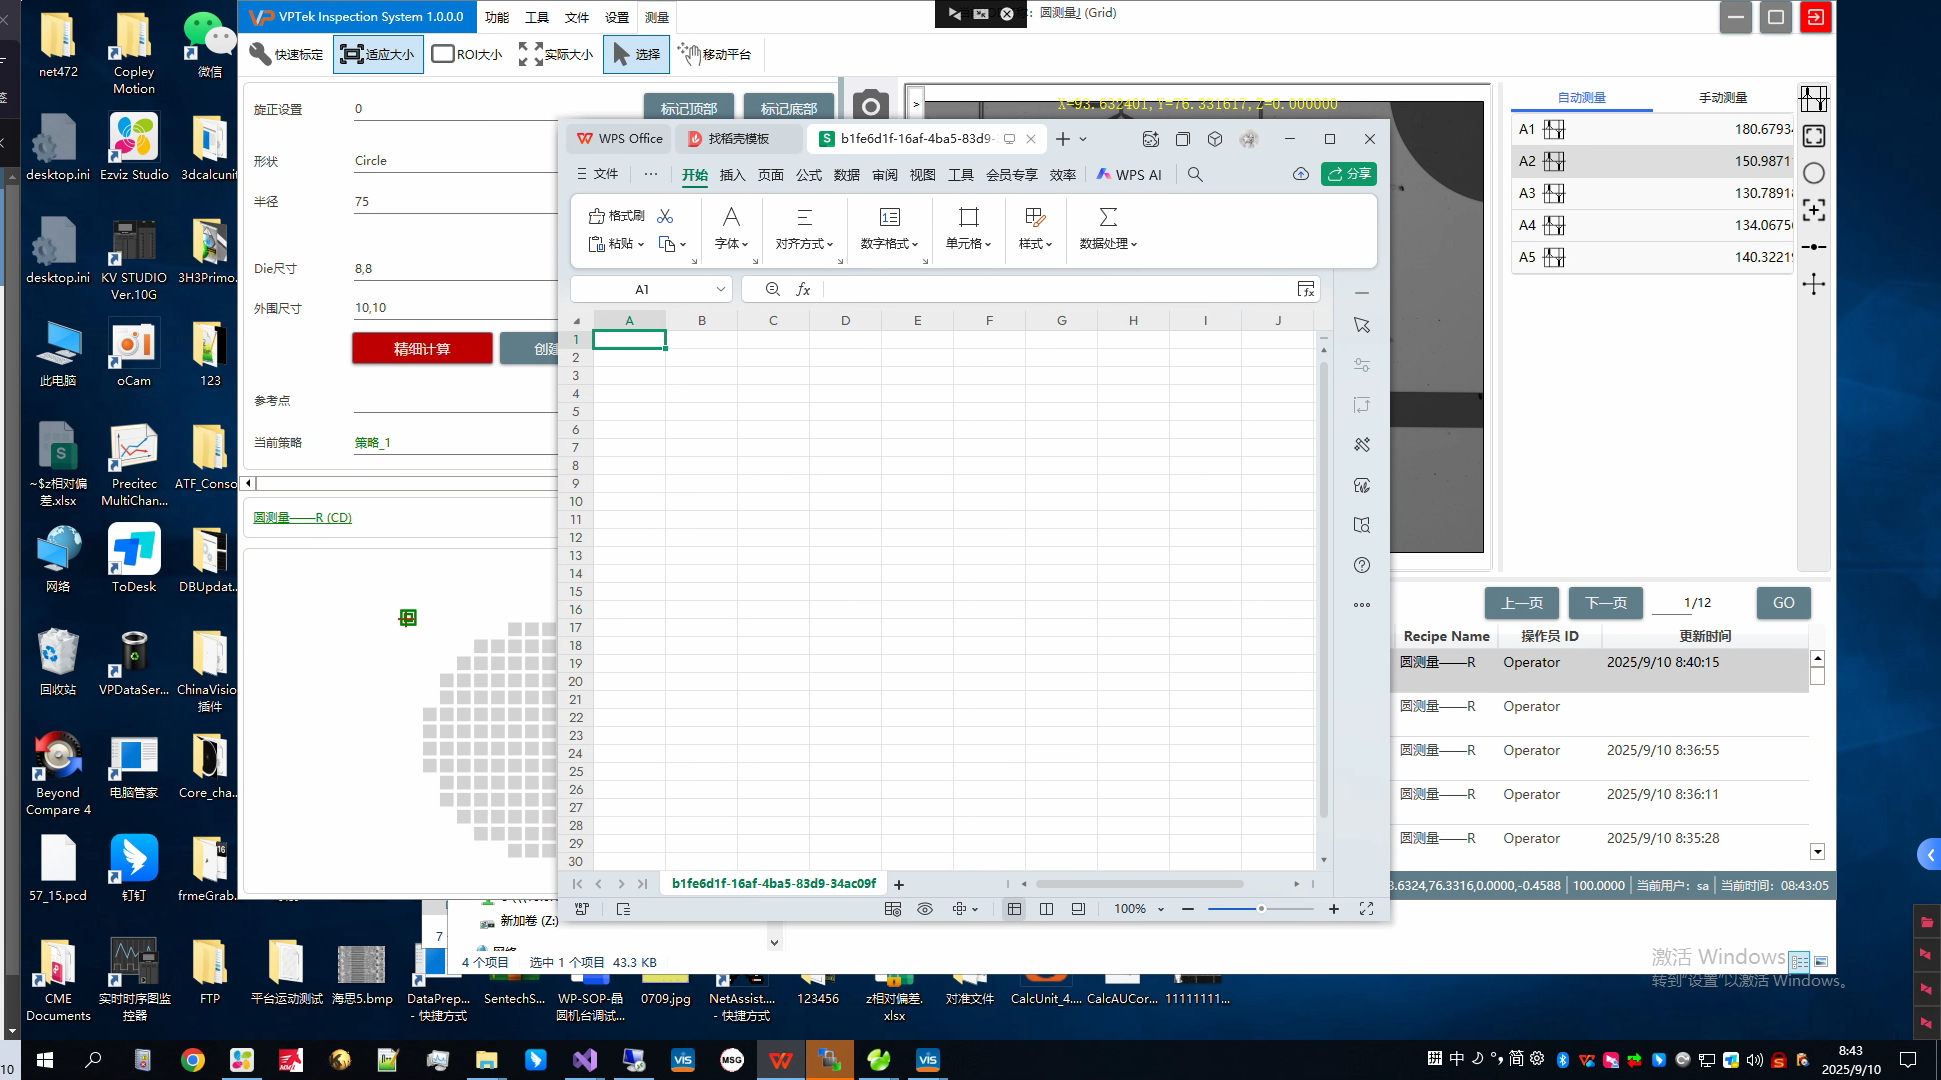Click the 移动平台 hand tool
1941x1080 pixels.
715,54
